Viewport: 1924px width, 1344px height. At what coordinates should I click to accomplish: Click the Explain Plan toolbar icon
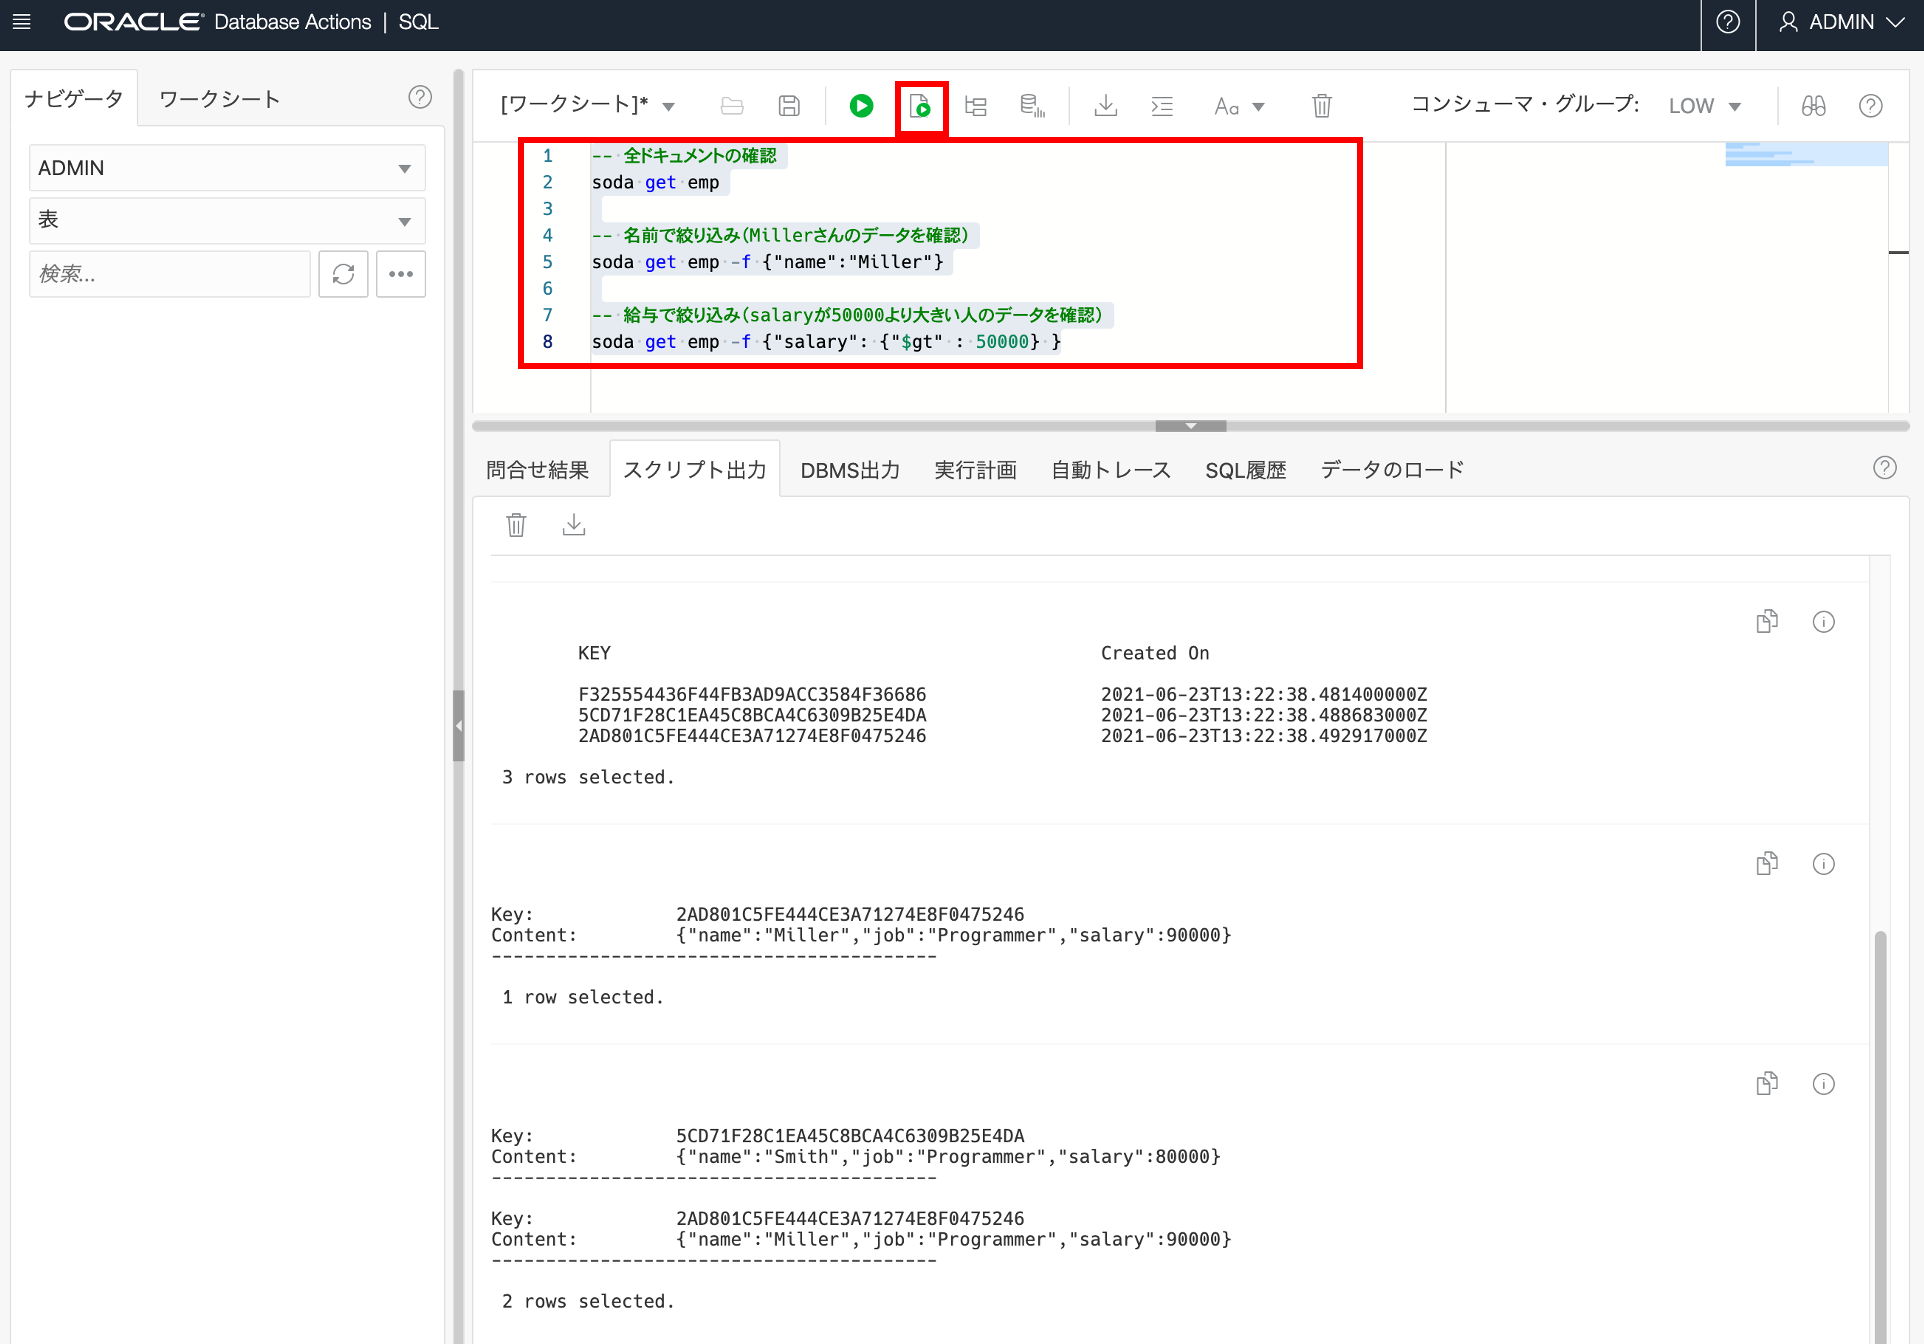[x=976, y=105]
